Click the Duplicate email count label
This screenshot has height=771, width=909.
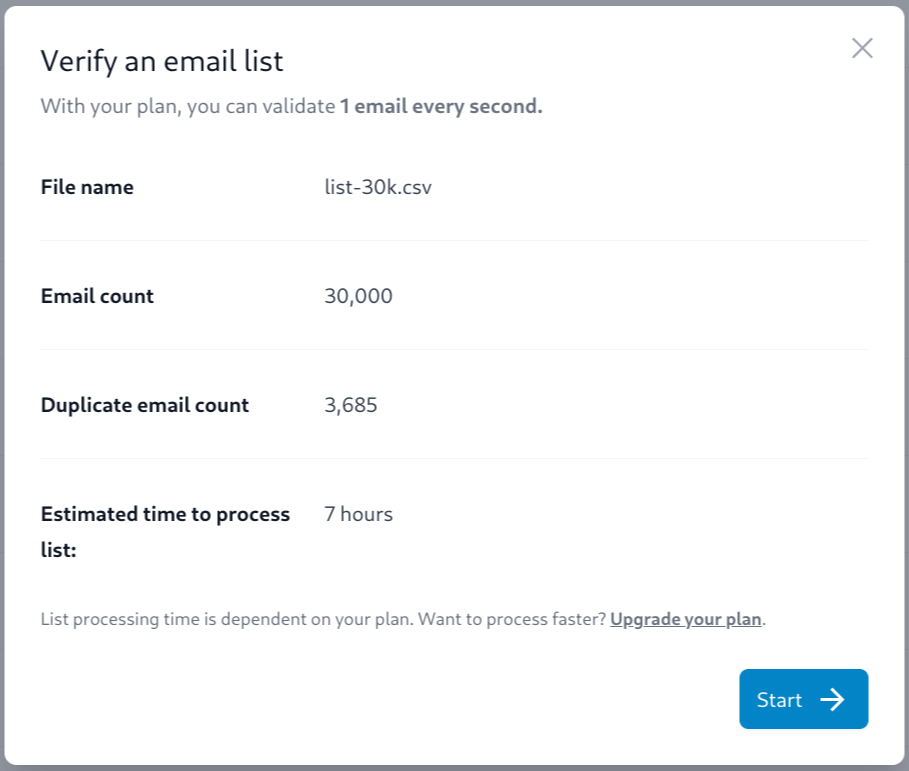(x=145, y=405)
